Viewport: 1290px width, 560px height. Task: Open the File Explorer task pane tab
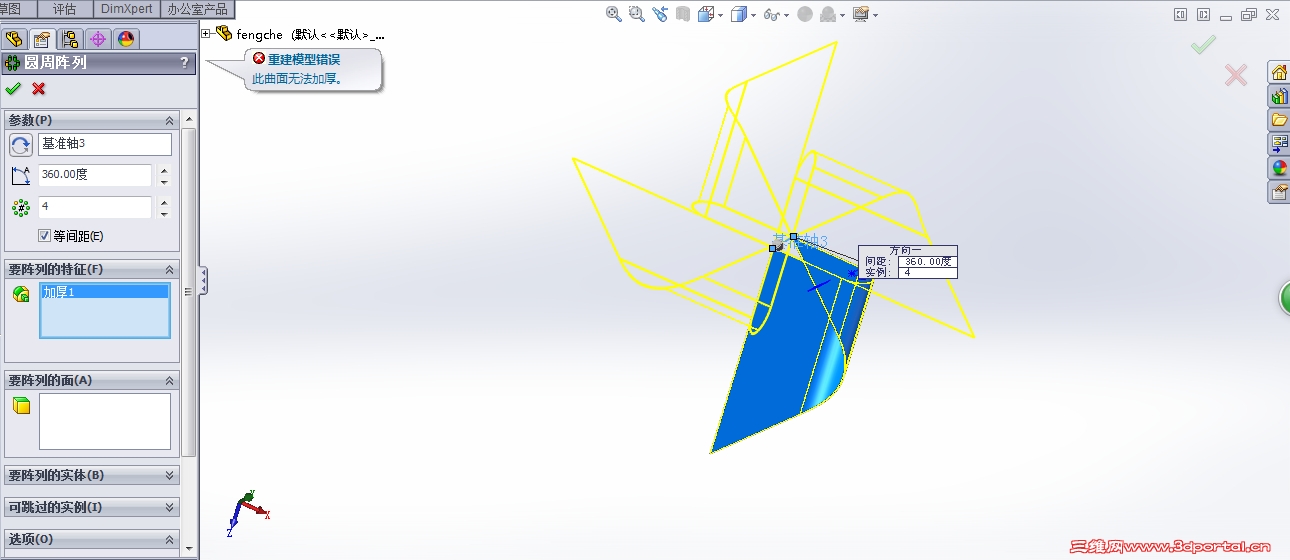tap(1279, 120)
